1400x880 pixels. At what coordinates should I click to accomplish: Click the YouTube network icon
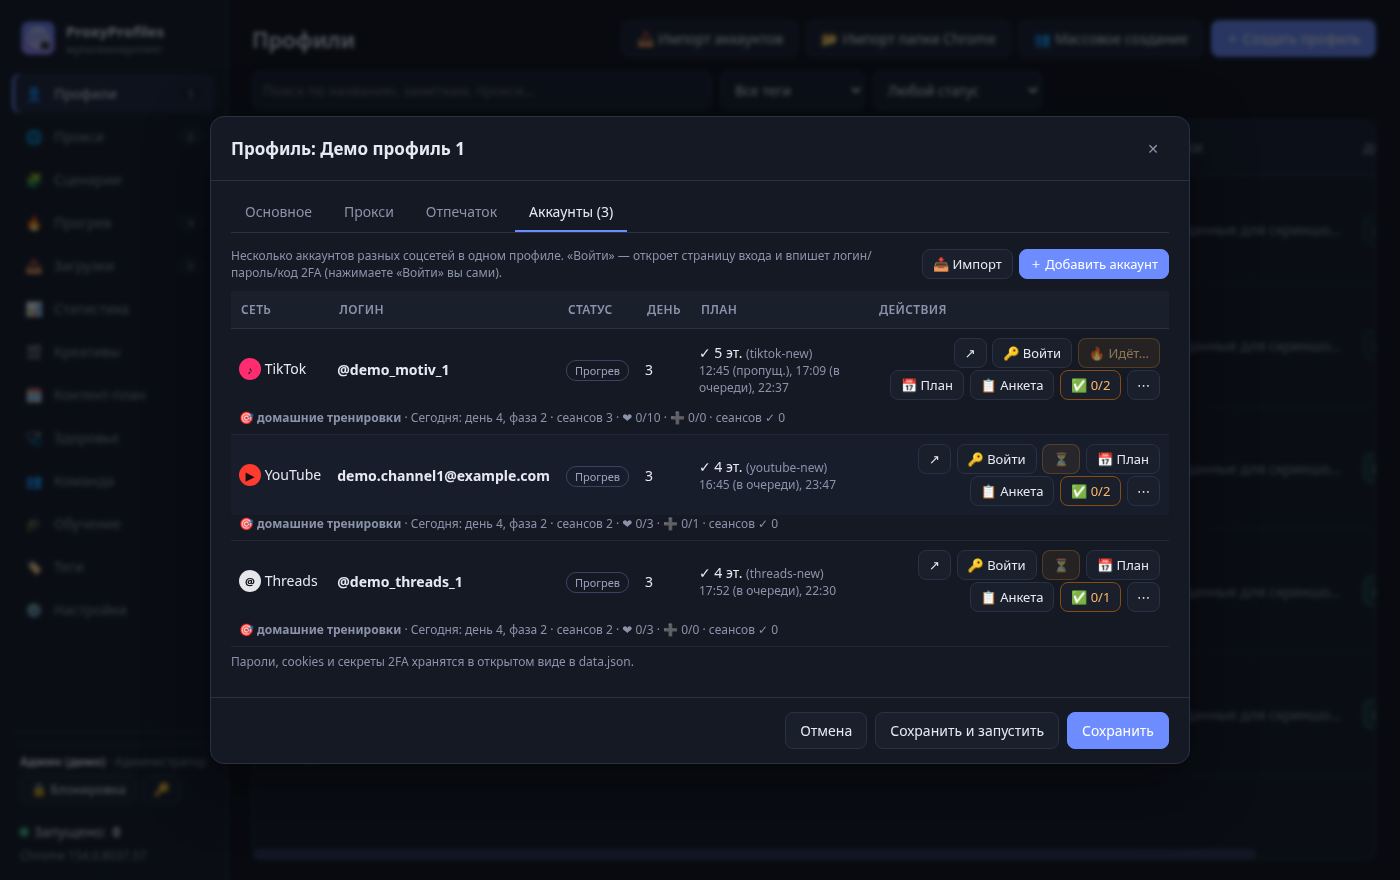point(250,475)
